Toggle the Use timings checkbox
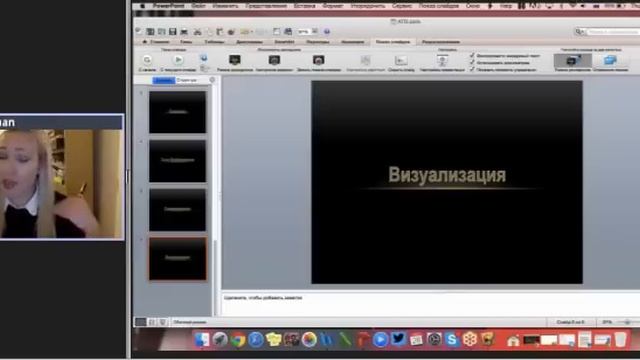This screenshot has width=640, height=360. 472,62
